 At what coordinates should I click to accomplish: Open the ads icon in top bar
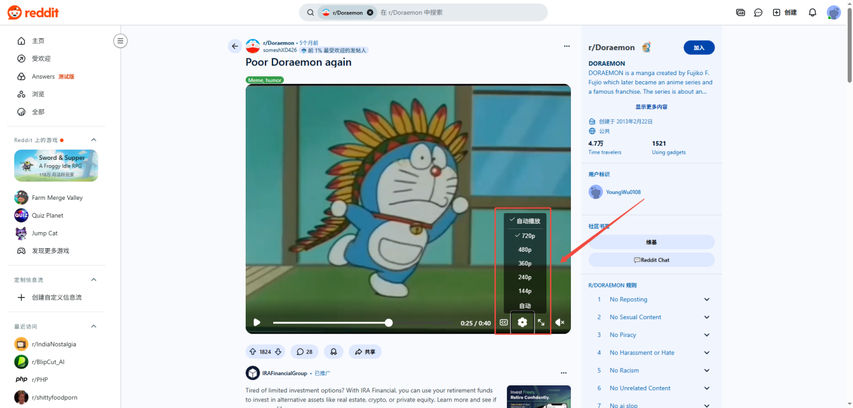click(740, 13)
